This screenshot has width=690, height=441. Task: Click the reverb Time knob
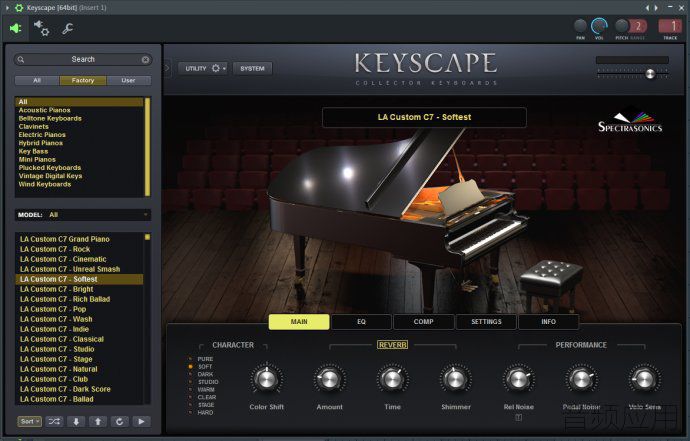click(x=392, y=379)
